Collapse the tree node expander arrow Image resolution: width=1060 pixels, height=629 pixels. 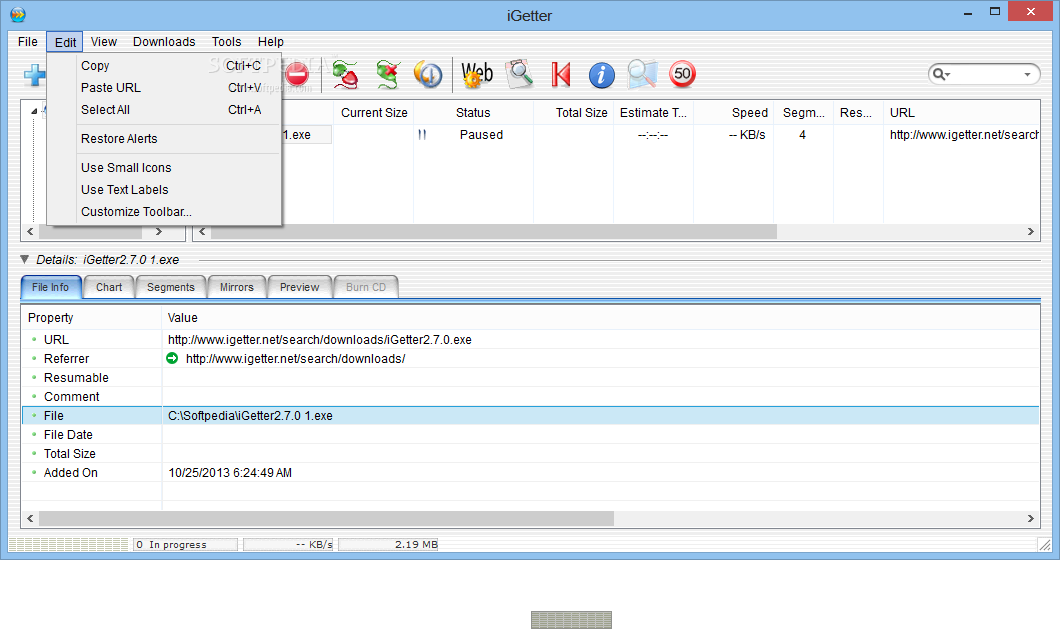(34, 112)
